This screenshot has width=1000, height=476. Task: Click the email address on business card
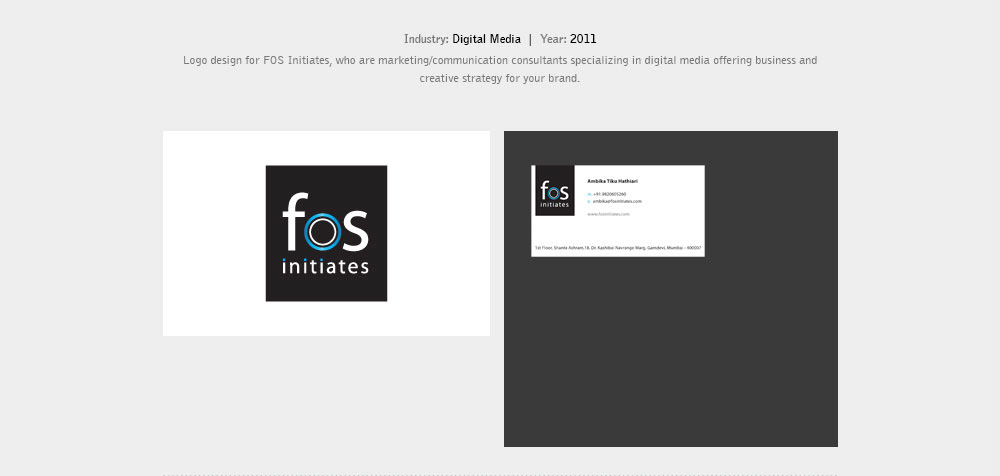pyautogui.click(x=617, y=201)
